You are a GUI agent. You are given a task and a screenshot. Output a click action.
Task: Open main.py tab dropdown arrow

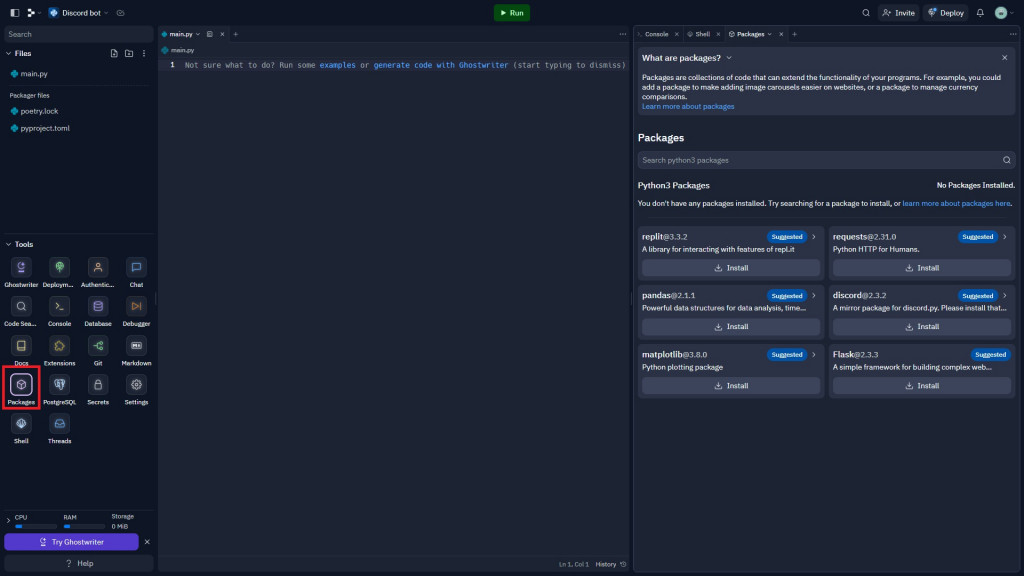198,34
